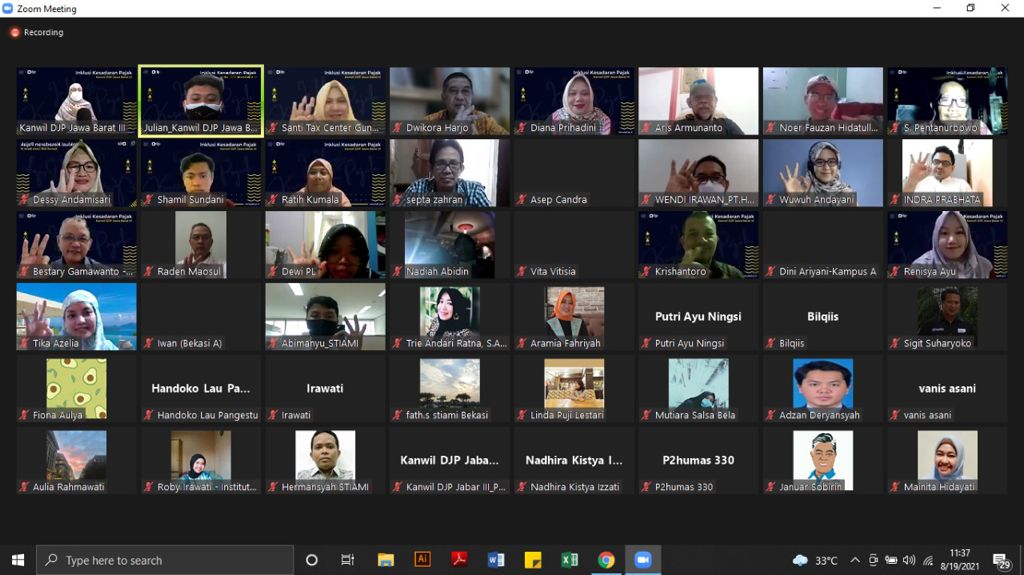Image resolution: width=1024 pixels, height=575 pixels.
Task: Open Adobe Illustrator from the taskbar
Action: [422, 560]
